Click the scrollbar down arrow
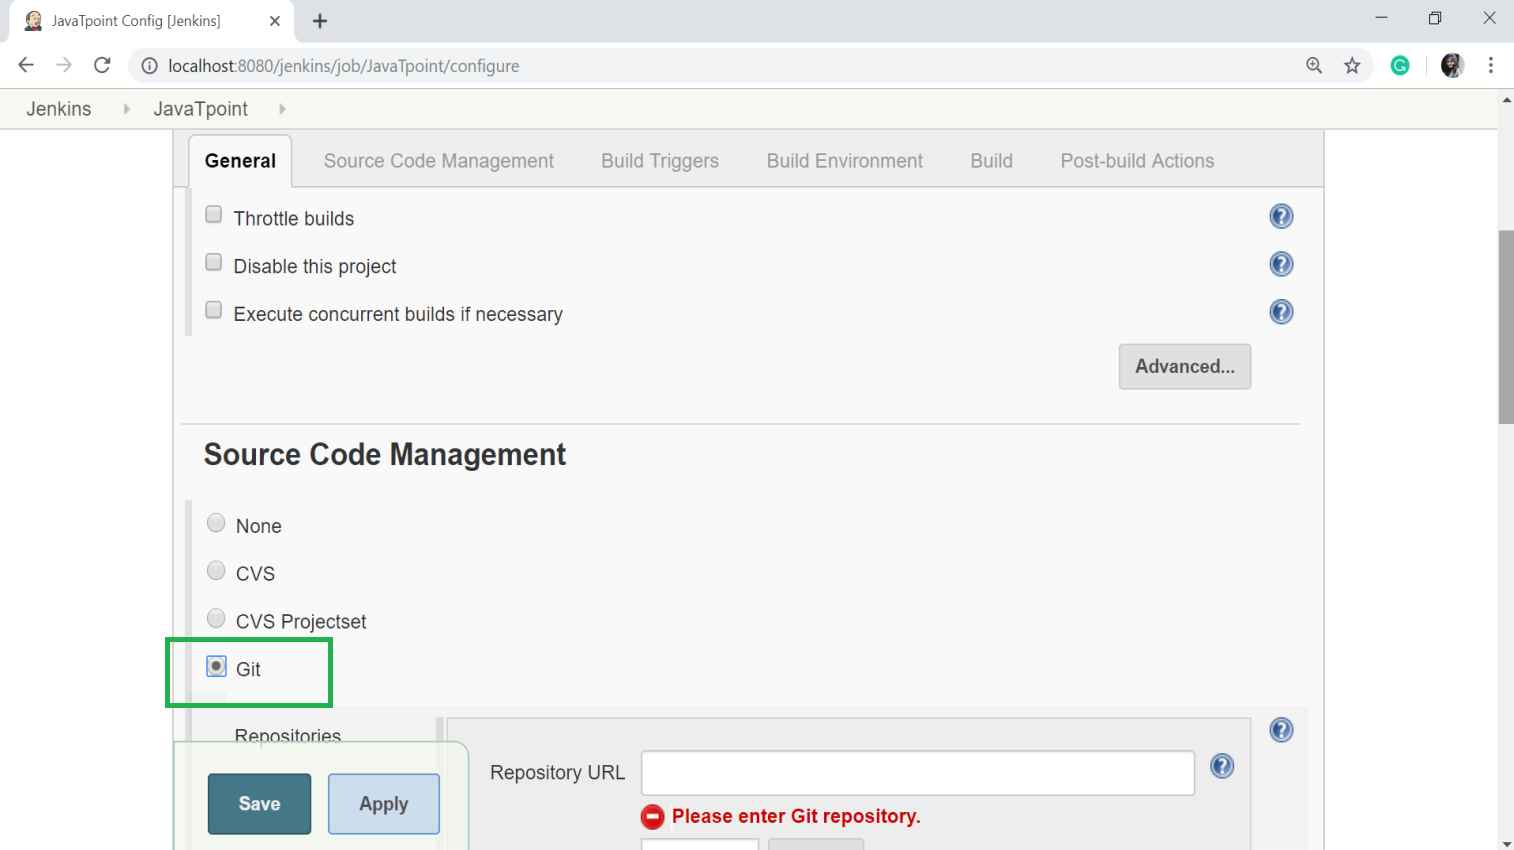The width and height of the screenshot is (1514, 850). tap(1505, 842)
